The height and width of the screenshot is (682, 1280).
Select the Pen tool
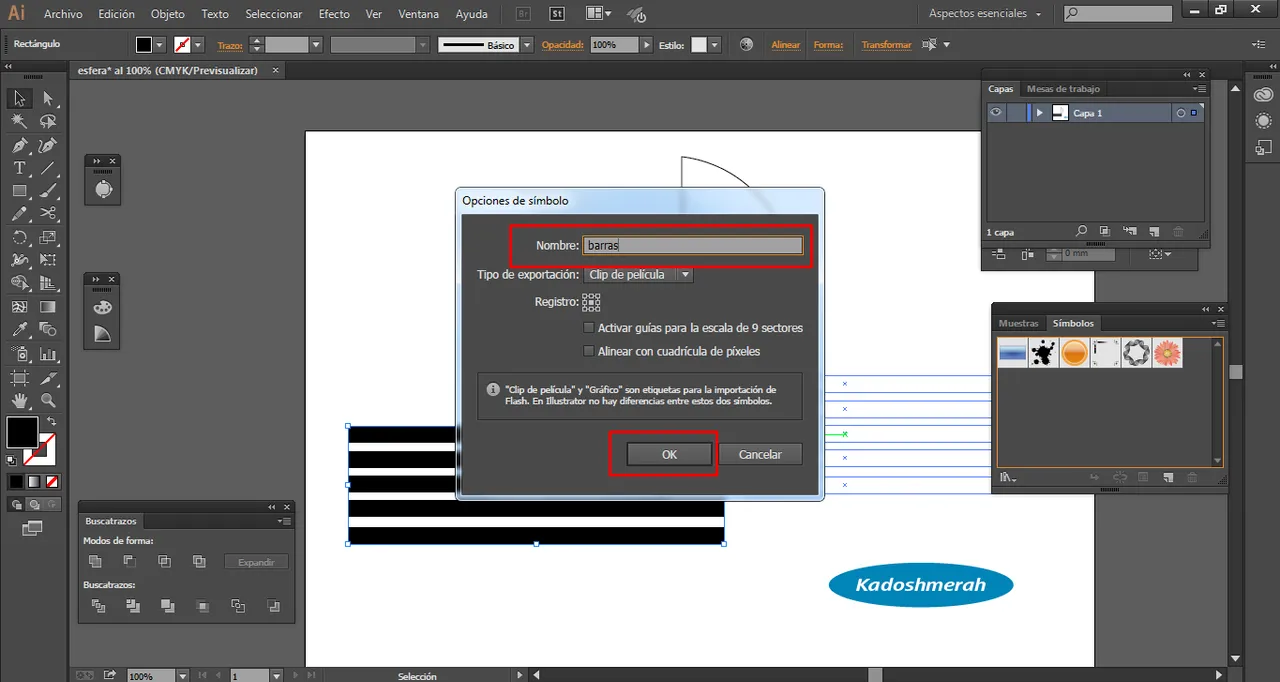[19, 146]
